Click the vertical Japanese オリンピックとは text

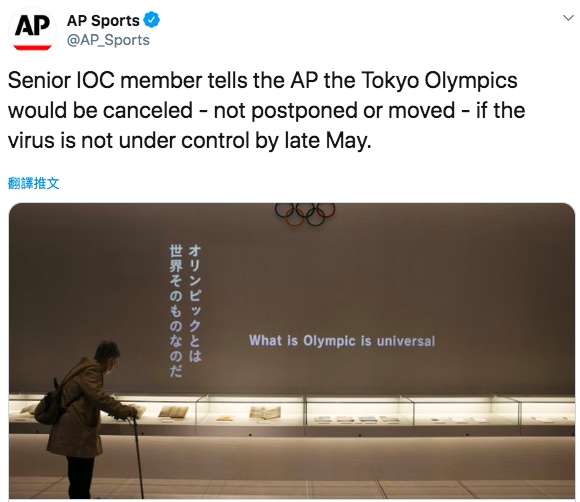195,303
